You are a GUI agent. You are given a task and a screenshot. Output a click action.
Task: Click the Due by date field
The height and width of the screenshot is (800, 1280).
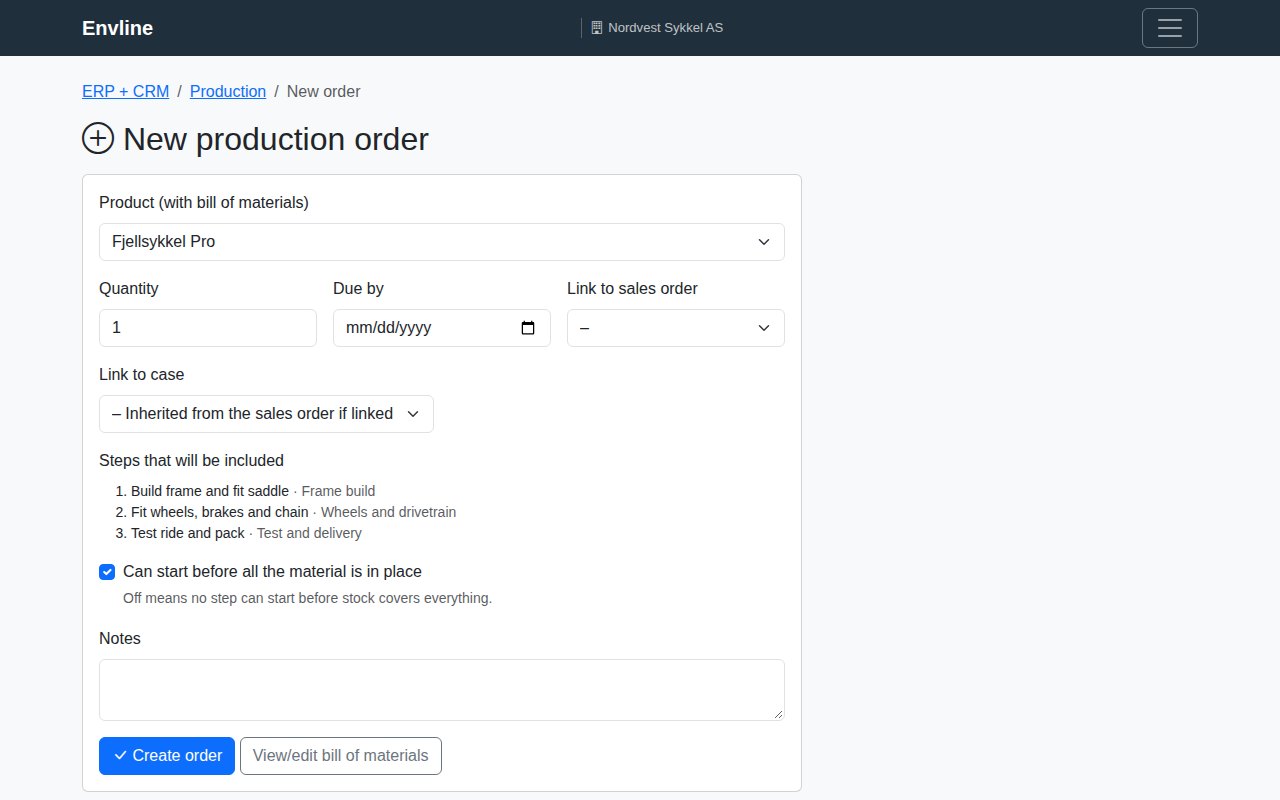(x=442, y=328)
